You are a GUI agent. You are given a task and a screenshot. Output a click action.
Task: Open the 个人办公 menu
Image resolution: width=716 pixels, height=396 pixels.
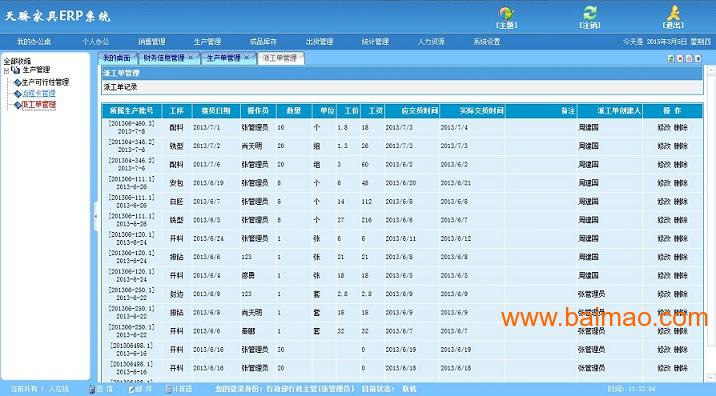95,42
